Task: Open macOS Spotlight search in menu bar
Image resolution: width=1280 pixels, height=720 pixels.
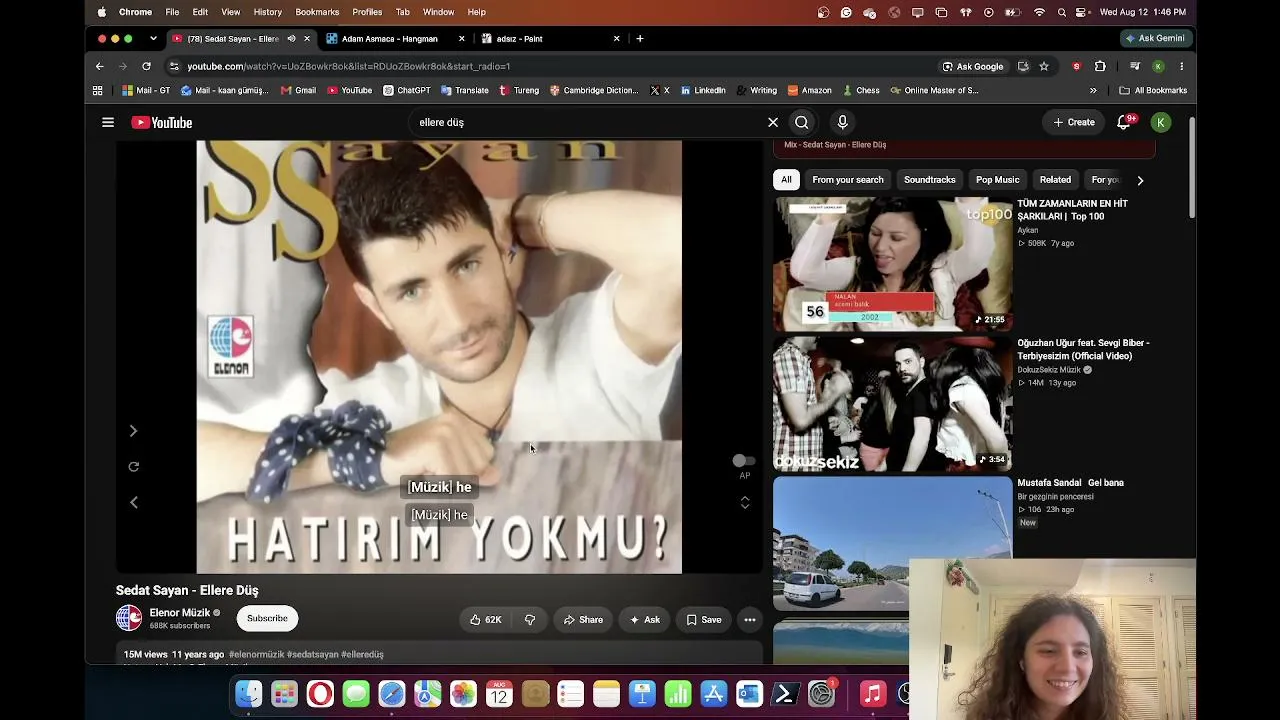Action: [x=1061, y=12]
